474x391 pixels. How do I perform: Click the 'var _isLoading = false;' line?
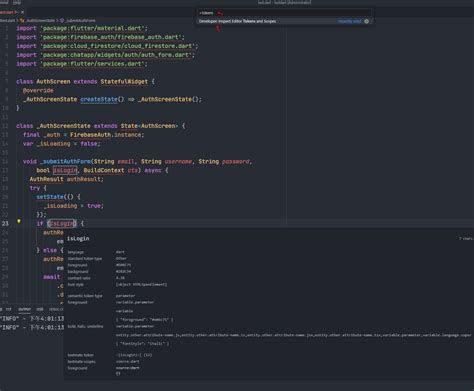61,144
